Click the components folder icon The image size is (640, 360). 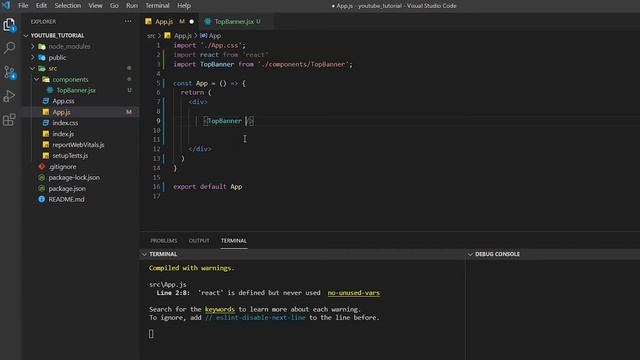tap(46, 80)
